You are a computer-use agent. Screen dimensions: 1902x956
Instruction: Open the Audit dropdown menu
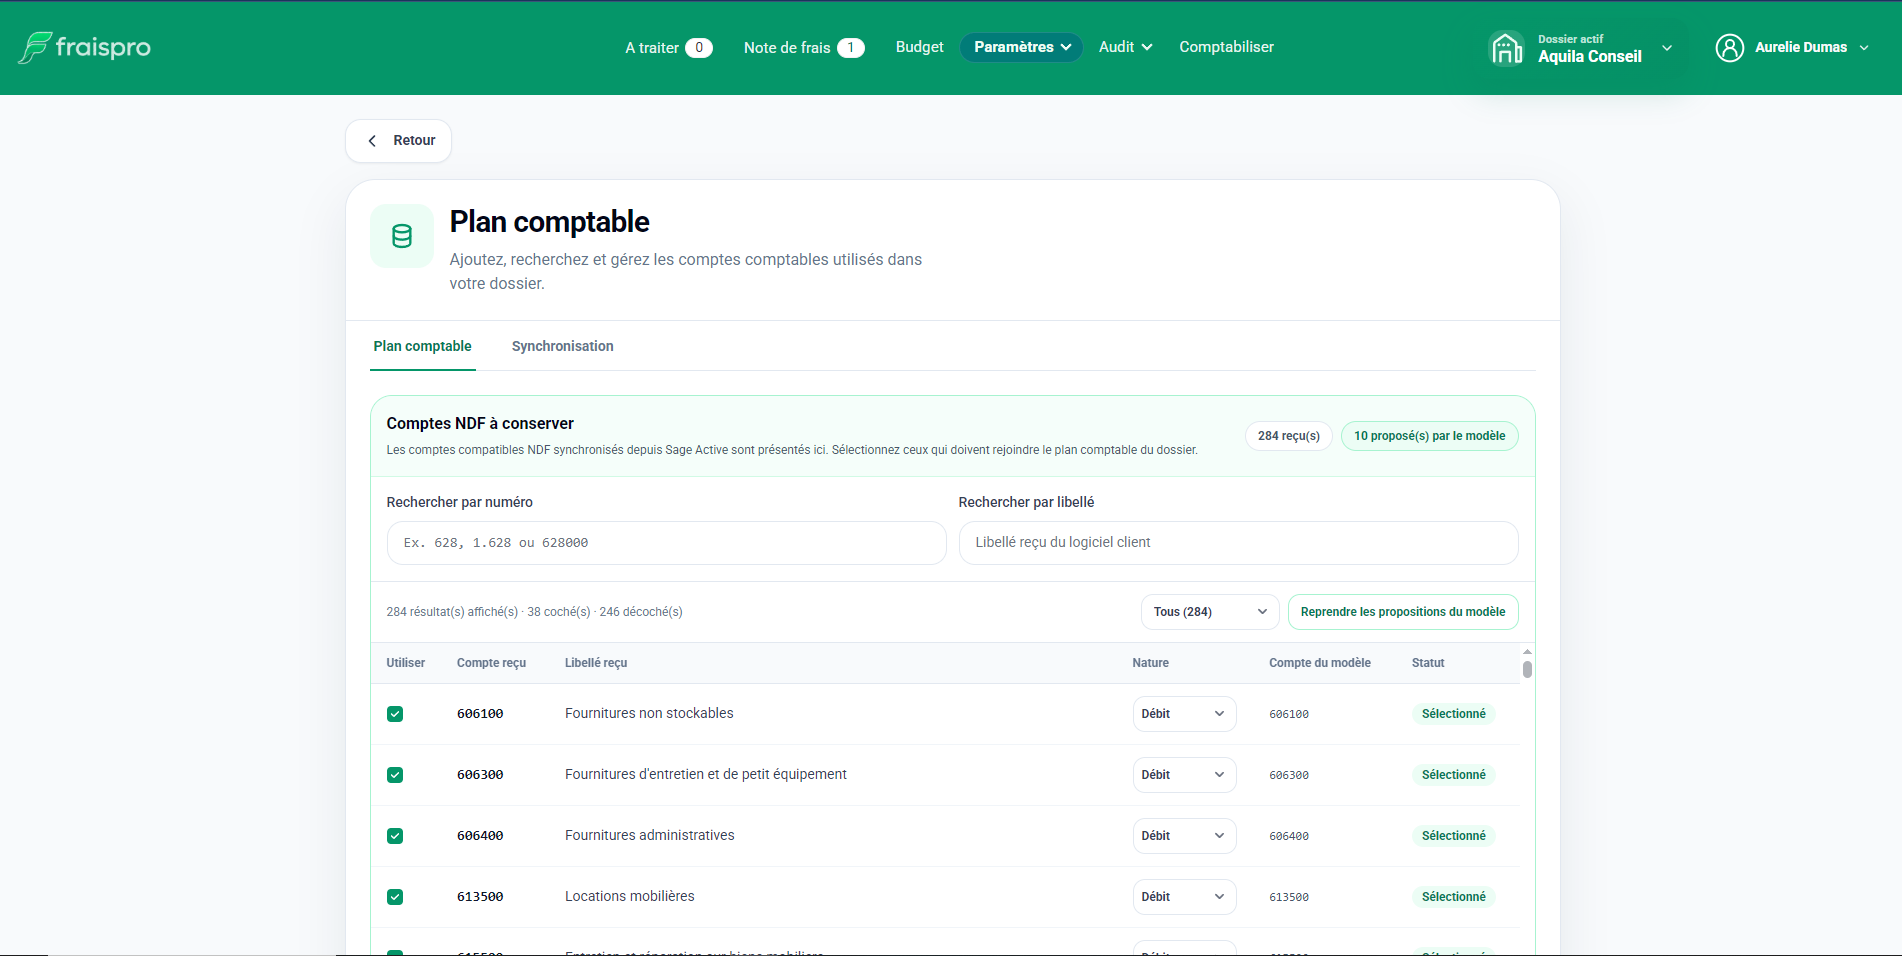pyautogui.click(x=1125, y=47)
